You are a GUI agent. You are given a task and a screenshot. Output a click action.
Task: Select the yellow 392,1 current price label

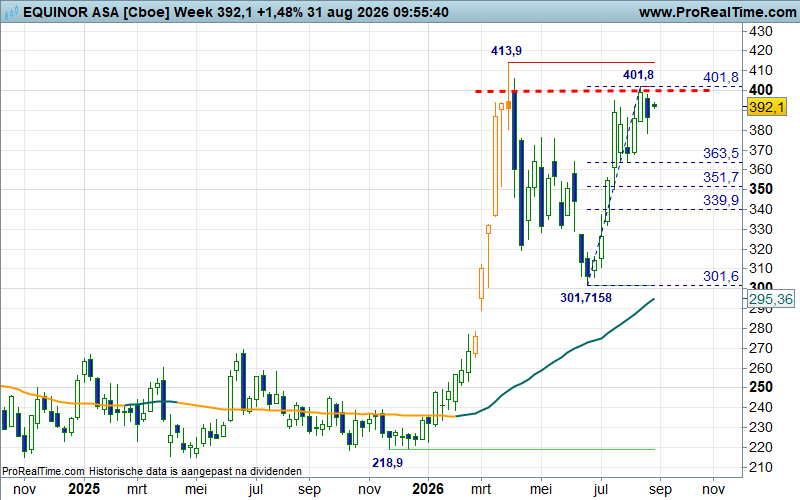pos(767,108)
